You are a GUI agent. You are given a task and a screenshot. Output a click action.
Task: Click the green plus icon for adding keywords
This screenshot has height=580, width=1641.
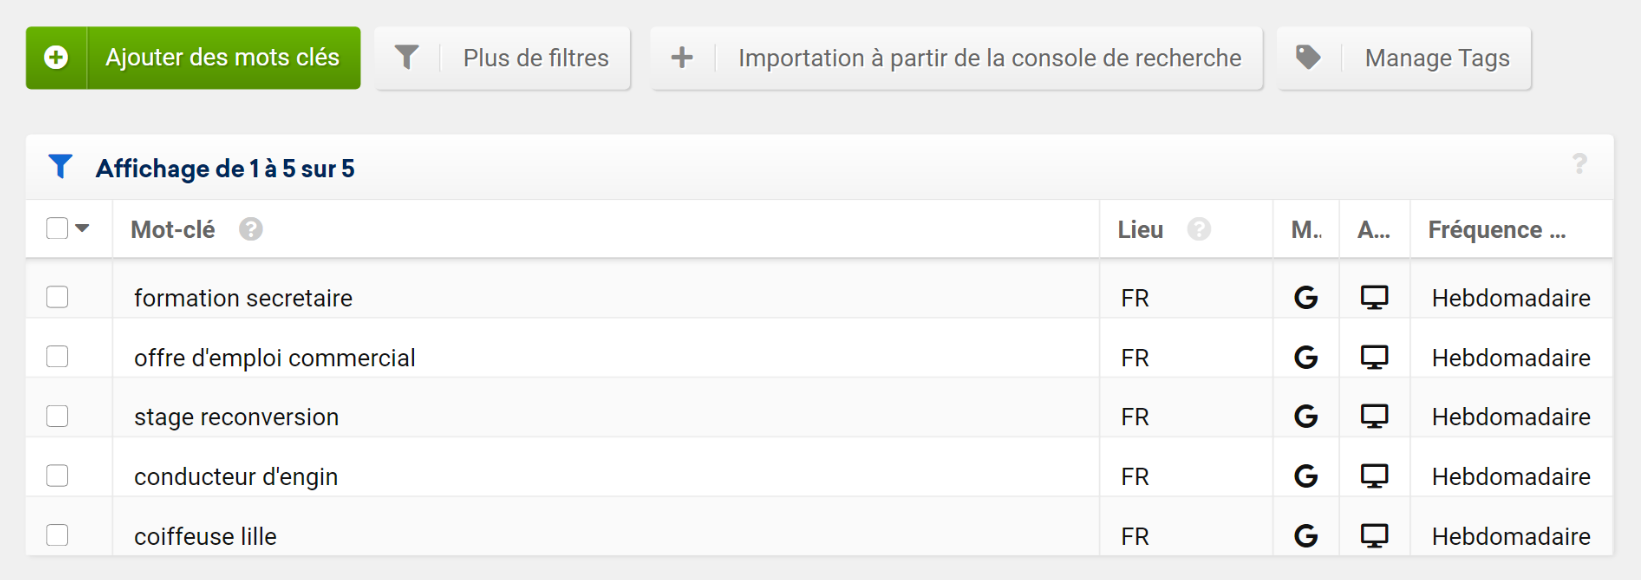pyautogui.click(x=57, y=58)
